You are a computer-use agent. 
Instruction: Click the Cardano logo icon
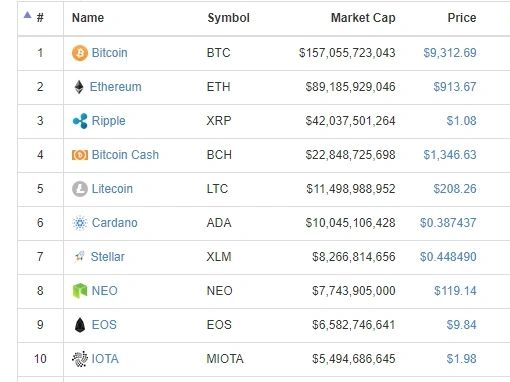80,223
